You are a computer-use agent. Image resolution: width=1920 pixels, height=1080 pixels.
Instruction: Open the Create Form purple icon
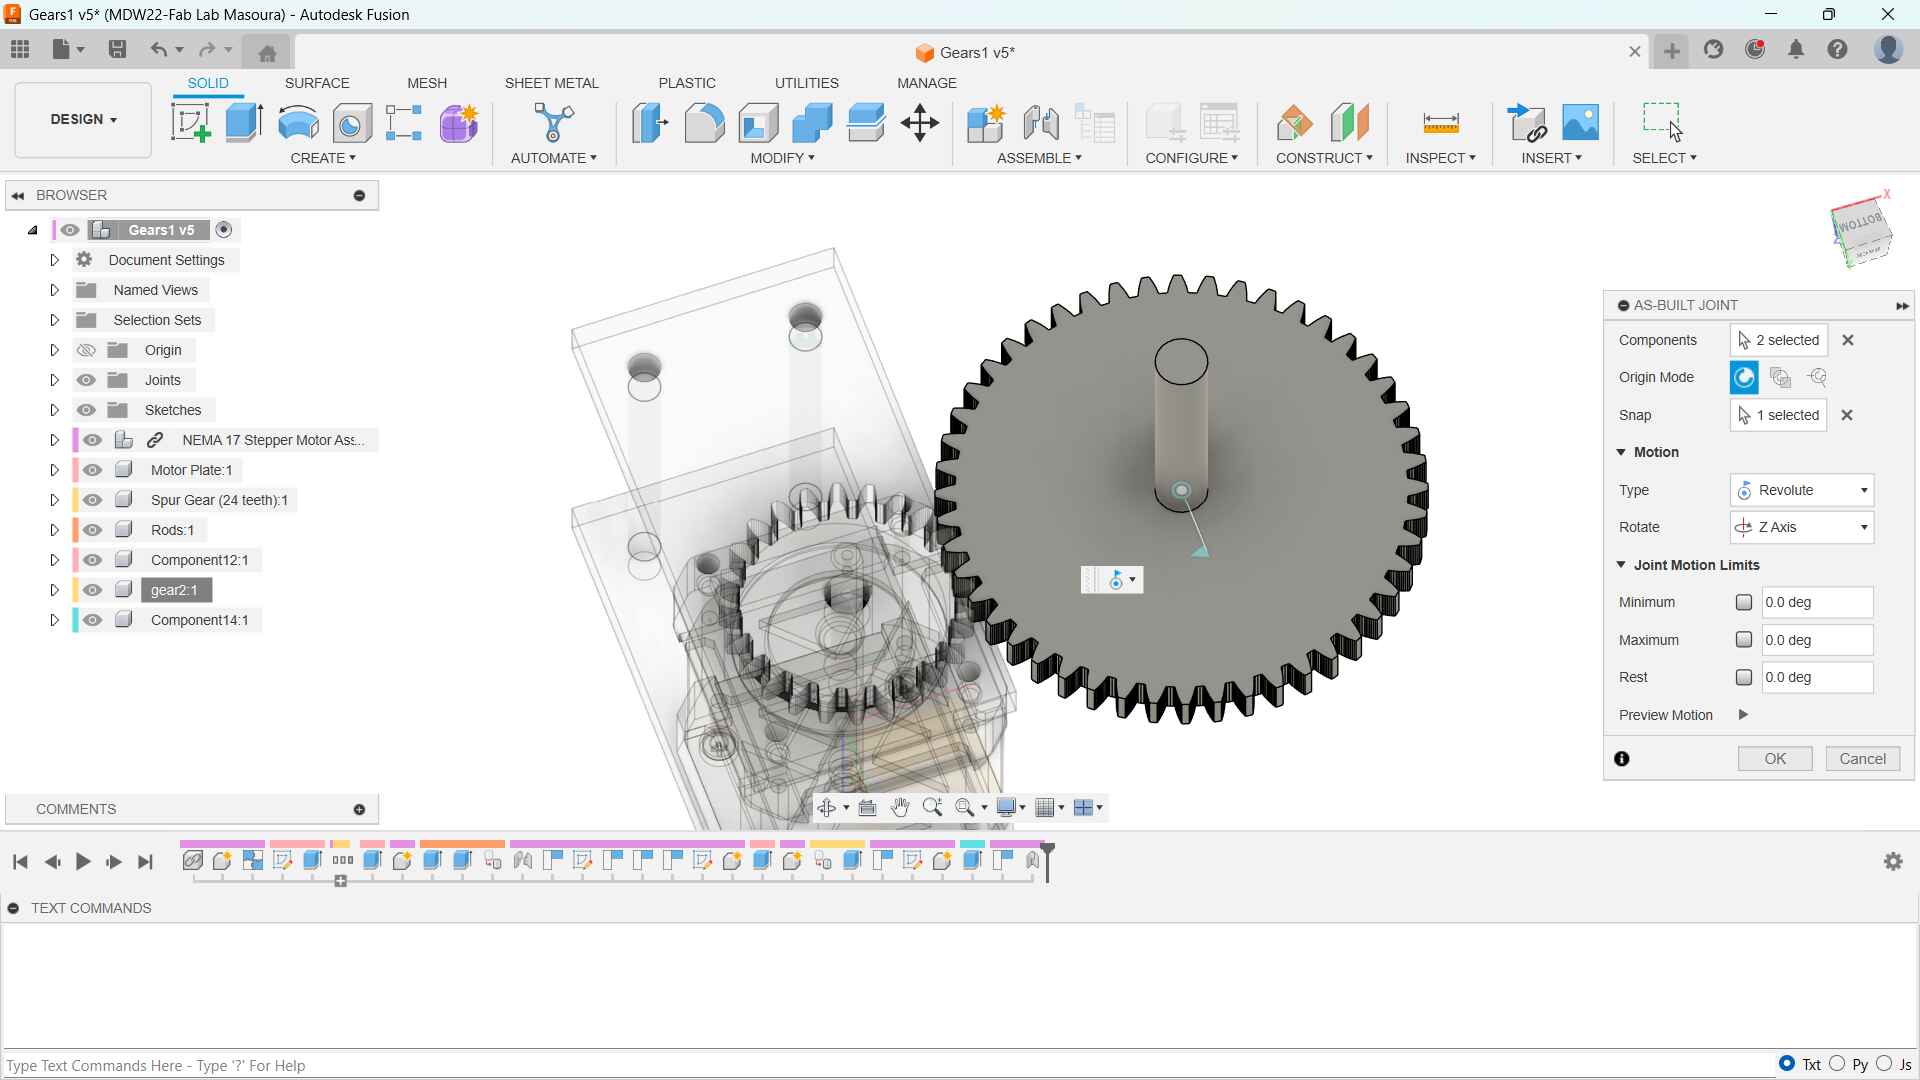[x=459, y=123]
